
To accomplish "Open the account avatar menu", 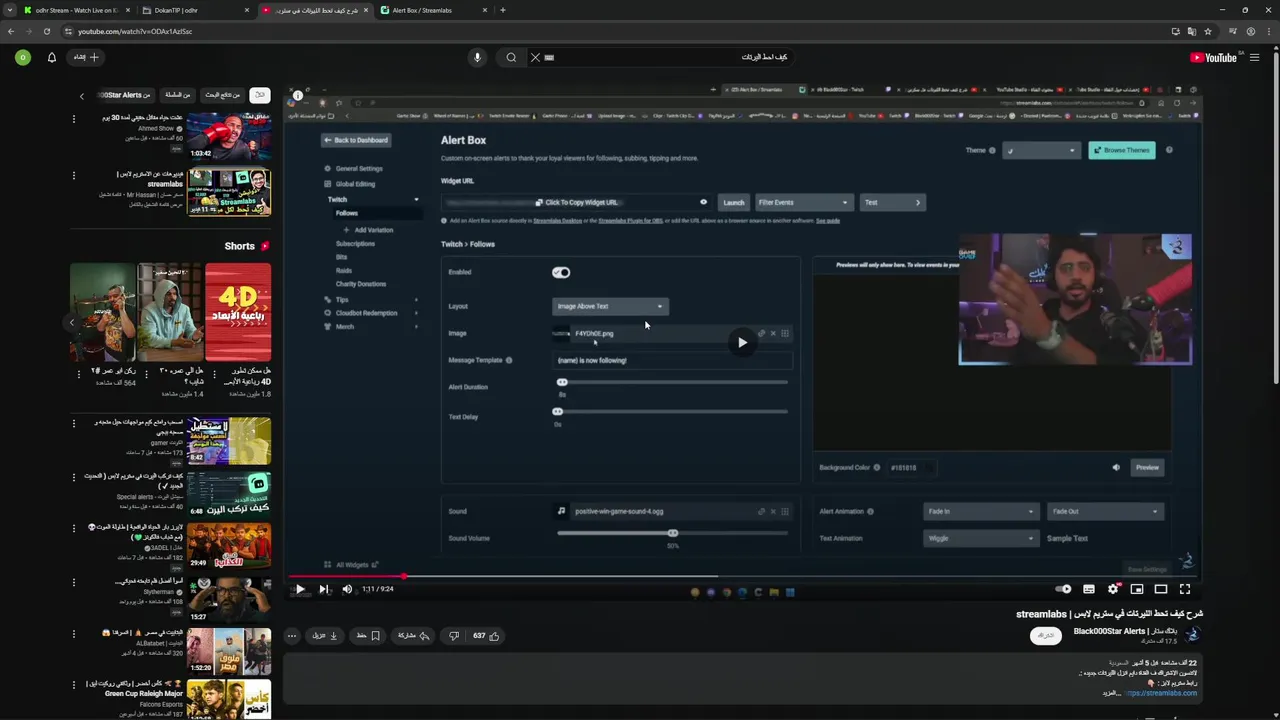I will [22, 57].
